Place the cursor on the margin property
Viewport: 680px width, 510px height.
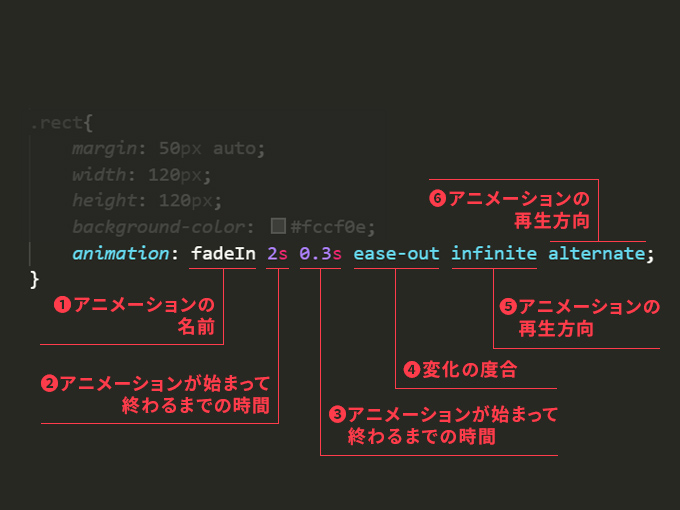104,149
